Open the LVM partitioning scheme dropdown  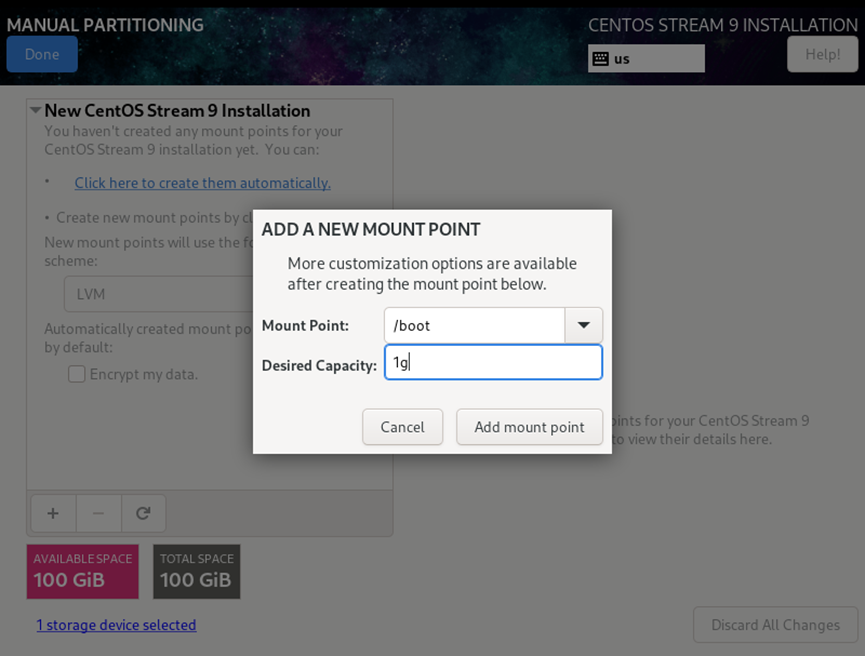[x=159, y=294]
